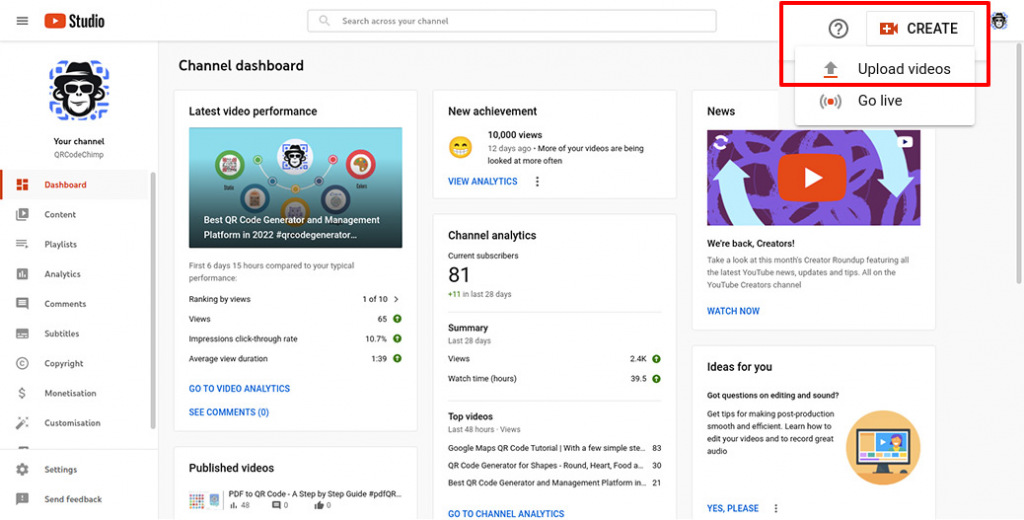Open the Content menu label
This screenshot has height=520, width=1024.
[x=60, y=214]
